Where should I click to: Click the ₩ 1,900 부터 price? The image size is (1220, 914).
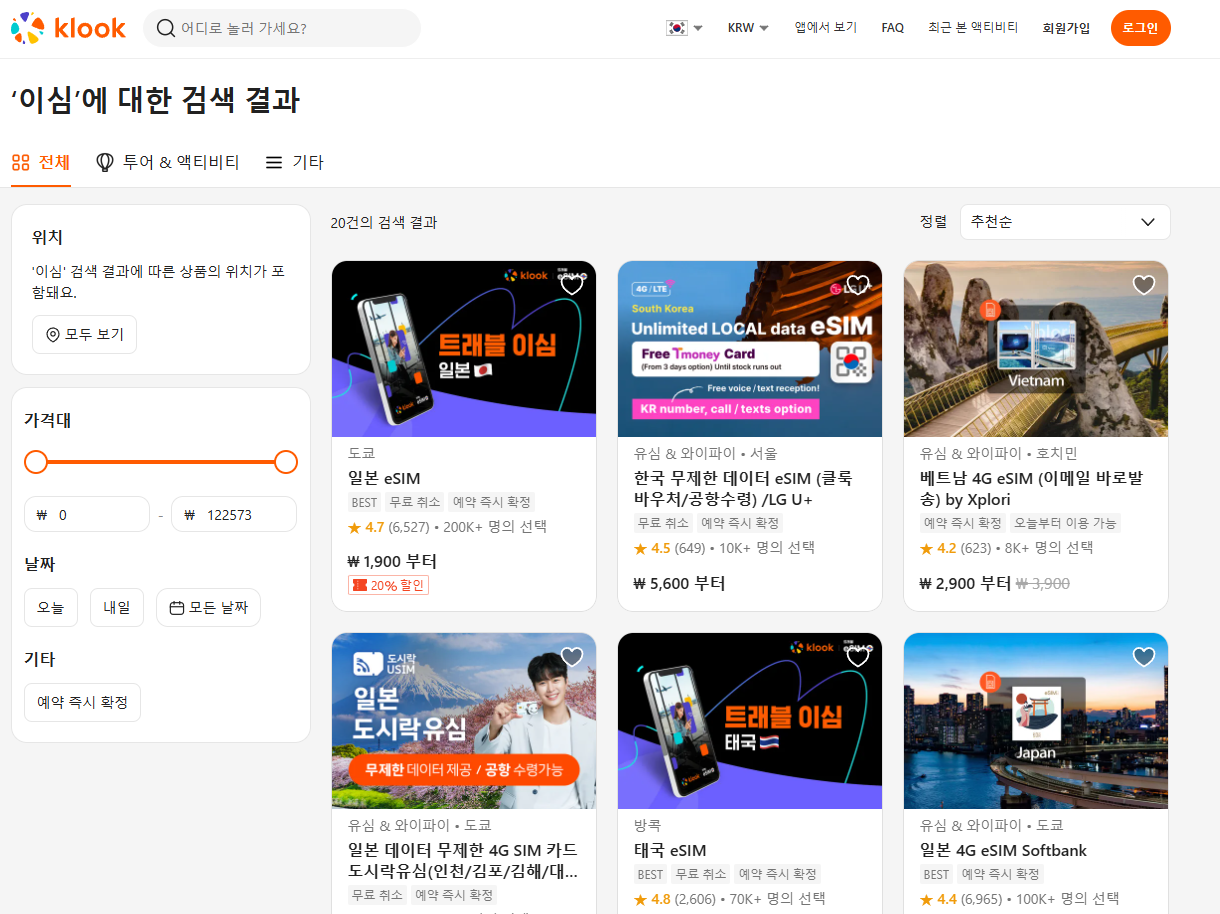coord(392,561)
